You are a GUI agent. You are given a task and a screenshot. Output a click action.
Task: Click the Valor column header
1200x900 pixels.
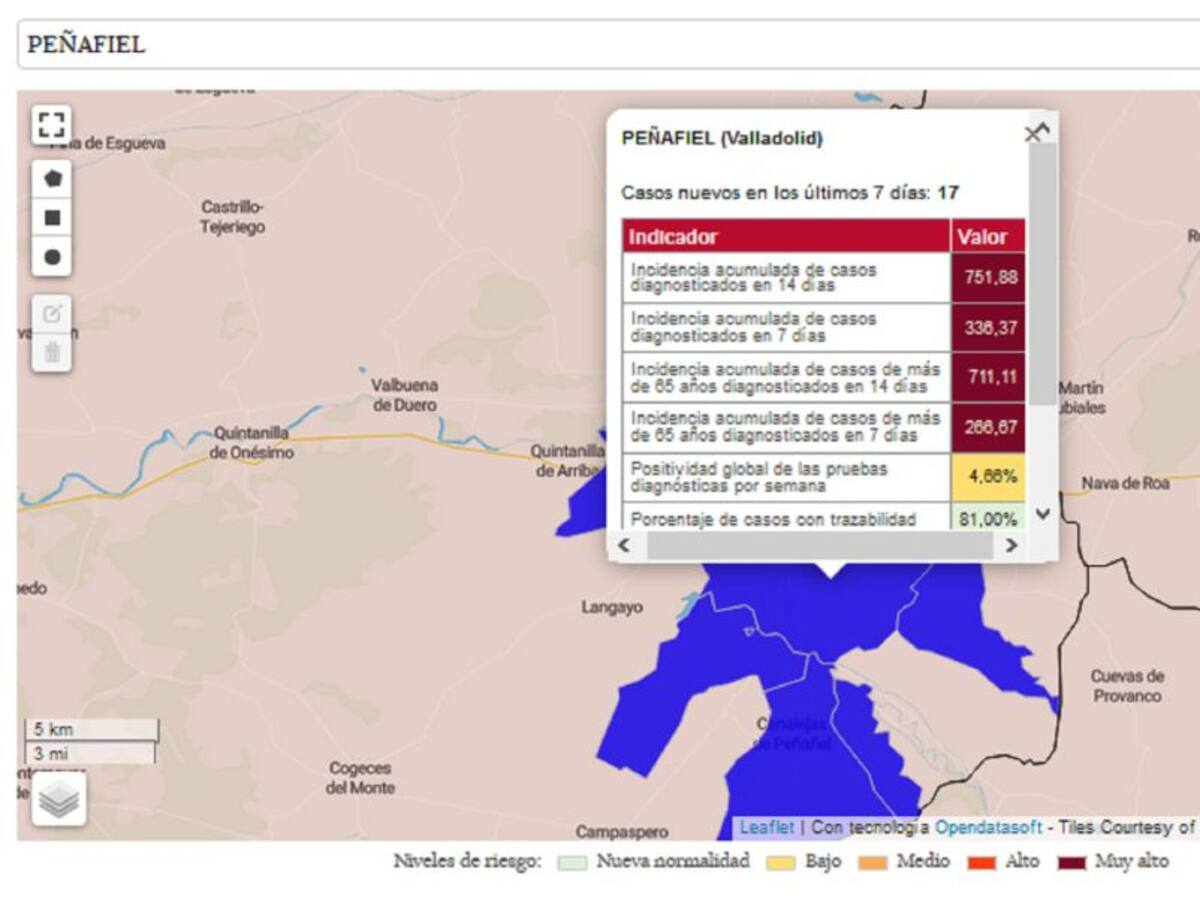[987, 237]
